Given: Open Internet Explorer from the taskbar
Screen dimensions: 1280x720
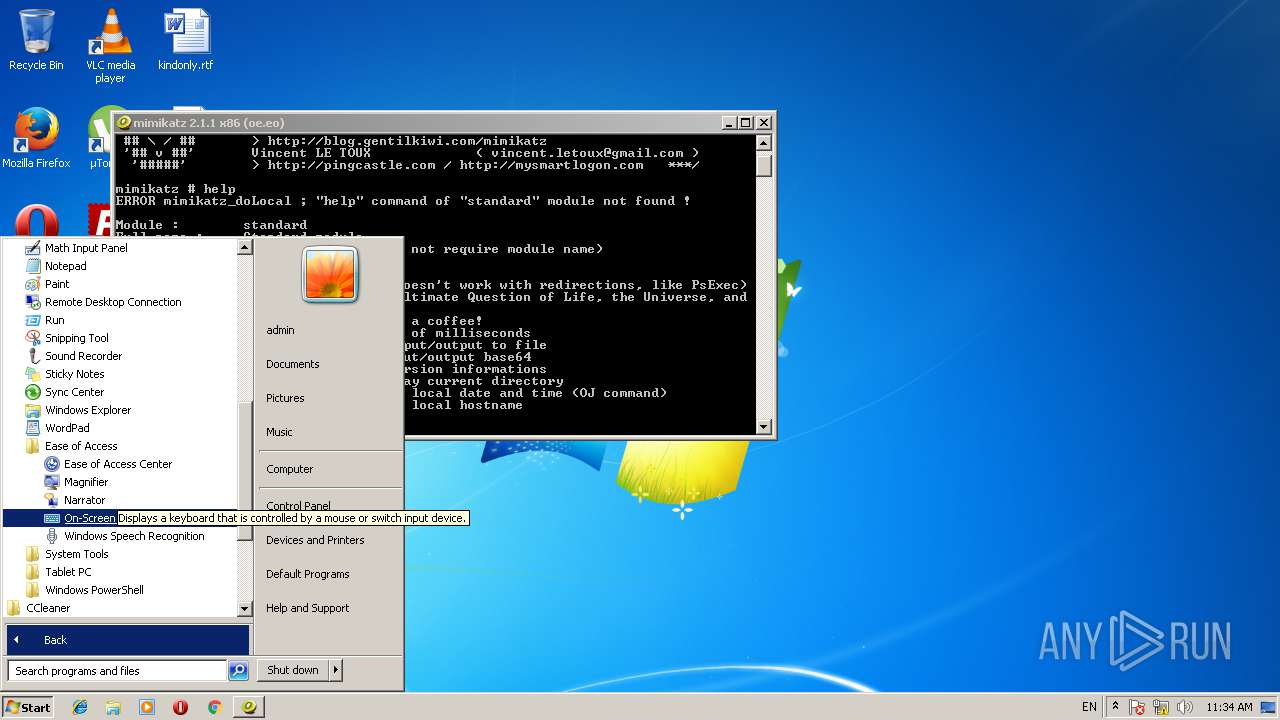Looking at the screenshot, I should (x=80, y=707).
